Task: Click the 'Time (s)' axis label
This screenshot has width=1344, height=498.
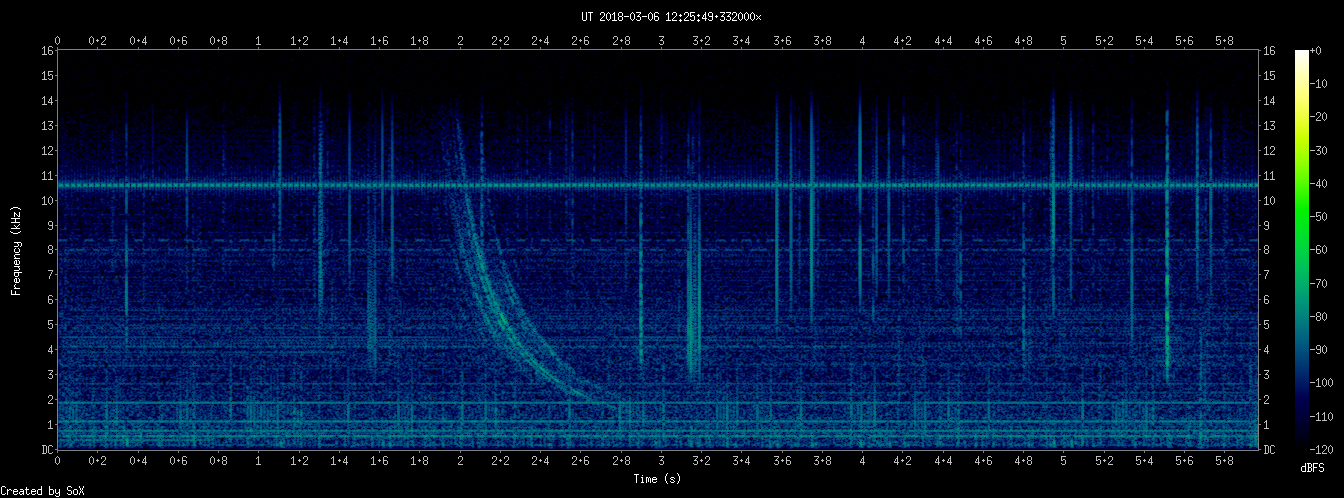Action: click(x=658, y=479)
